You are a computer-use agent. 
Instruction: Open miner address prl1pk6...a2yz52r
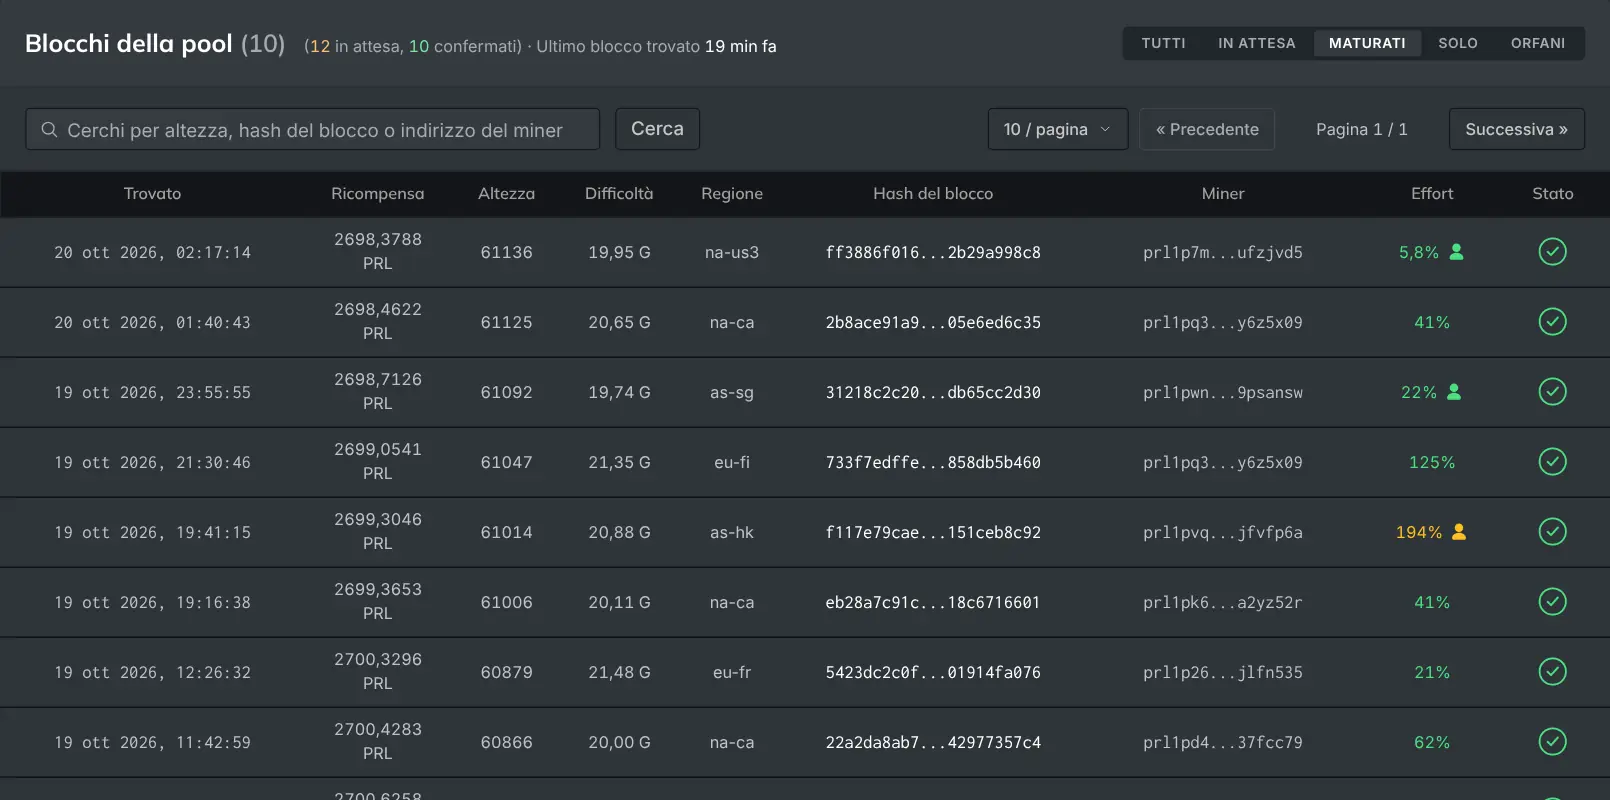[1223, 602]
